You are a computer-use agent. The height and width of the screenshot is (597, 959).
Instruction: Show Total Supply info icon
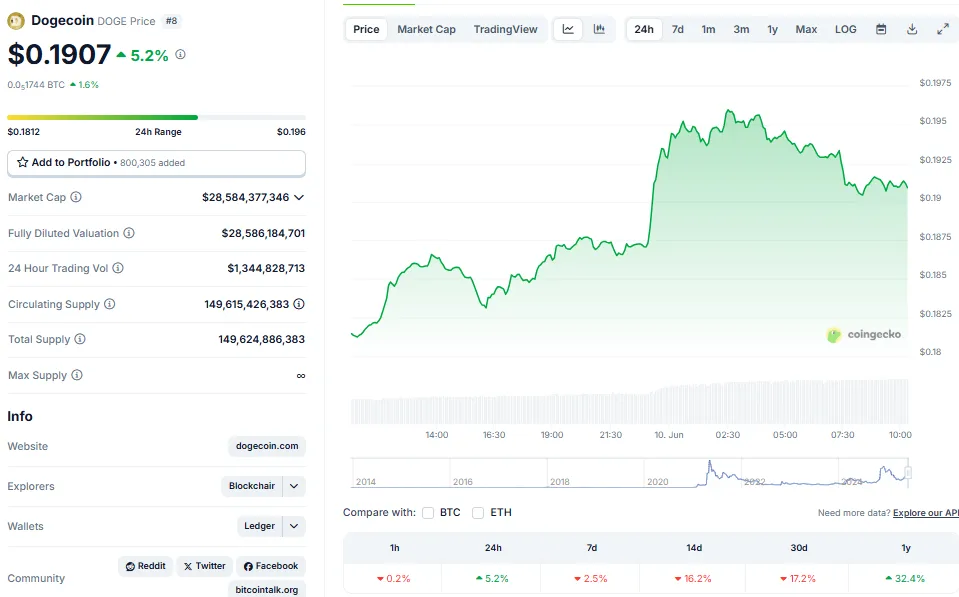point(80,339)
